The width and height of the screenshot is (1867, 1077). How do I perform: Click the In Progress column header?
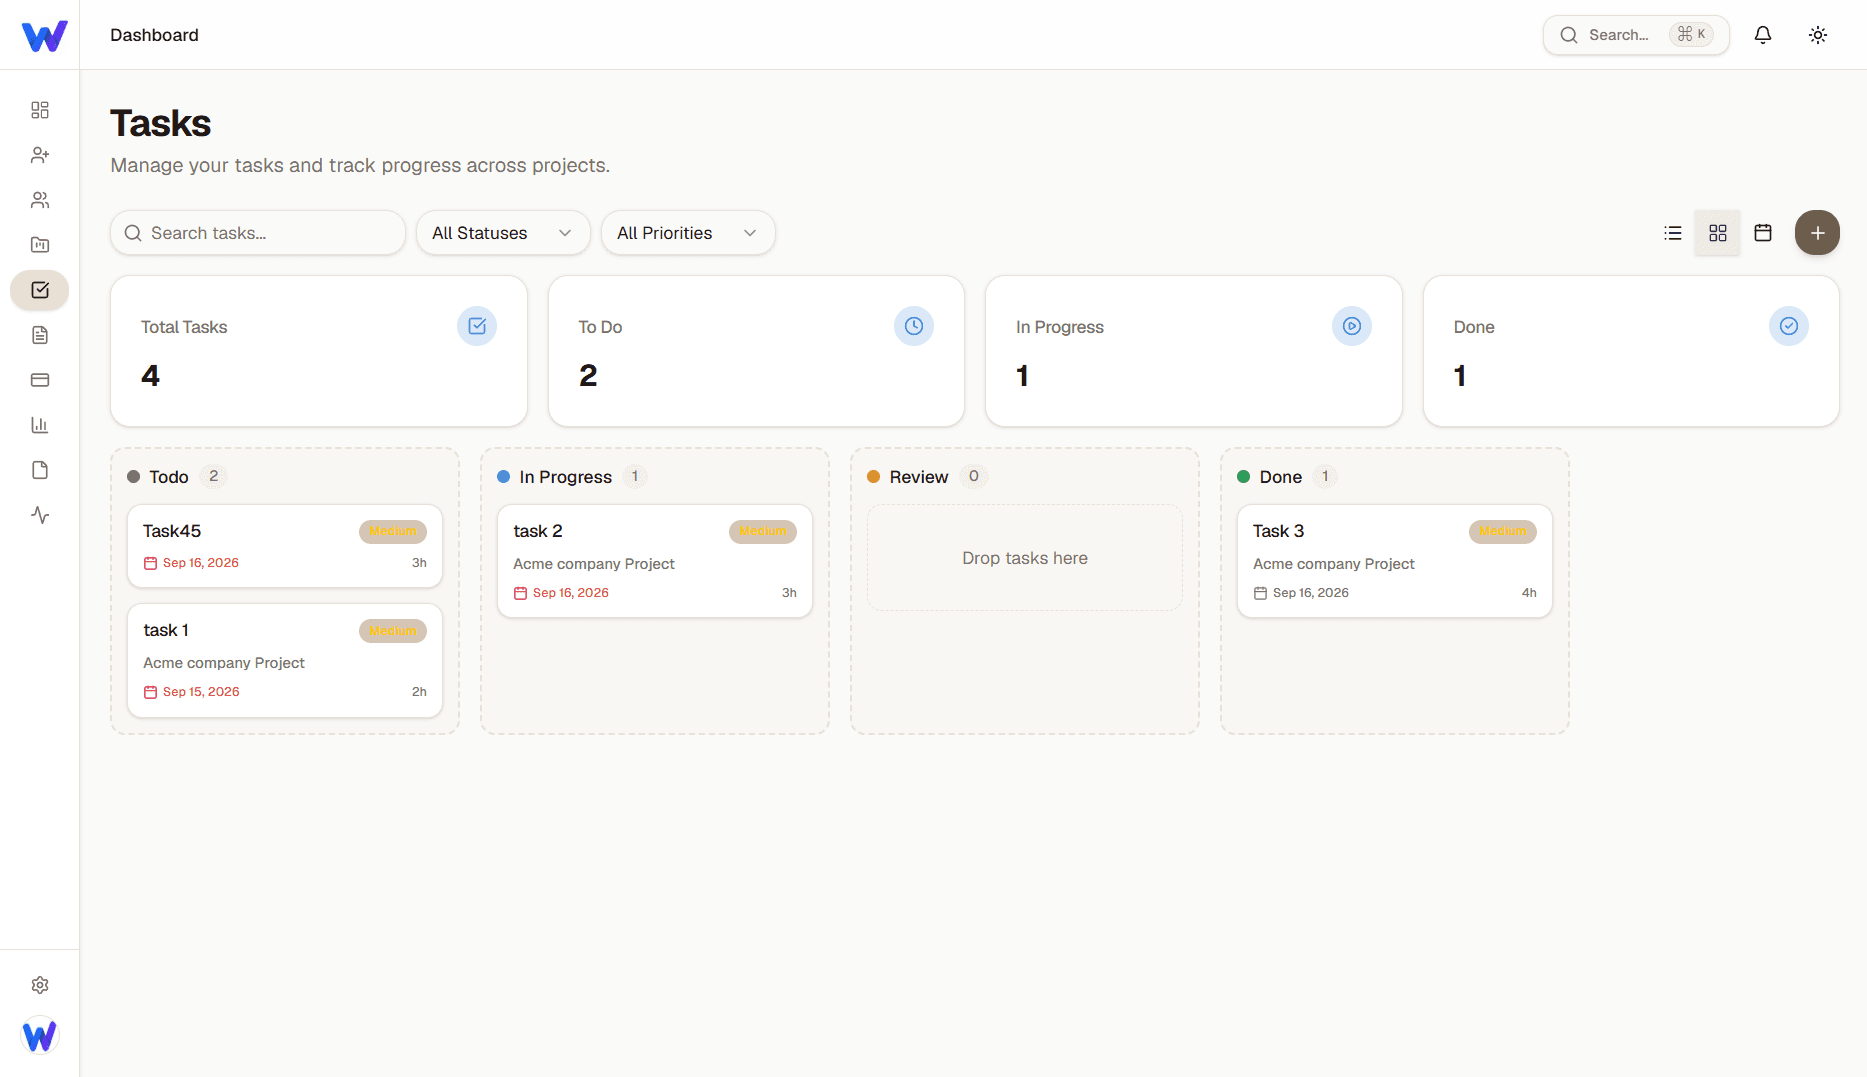566,477
